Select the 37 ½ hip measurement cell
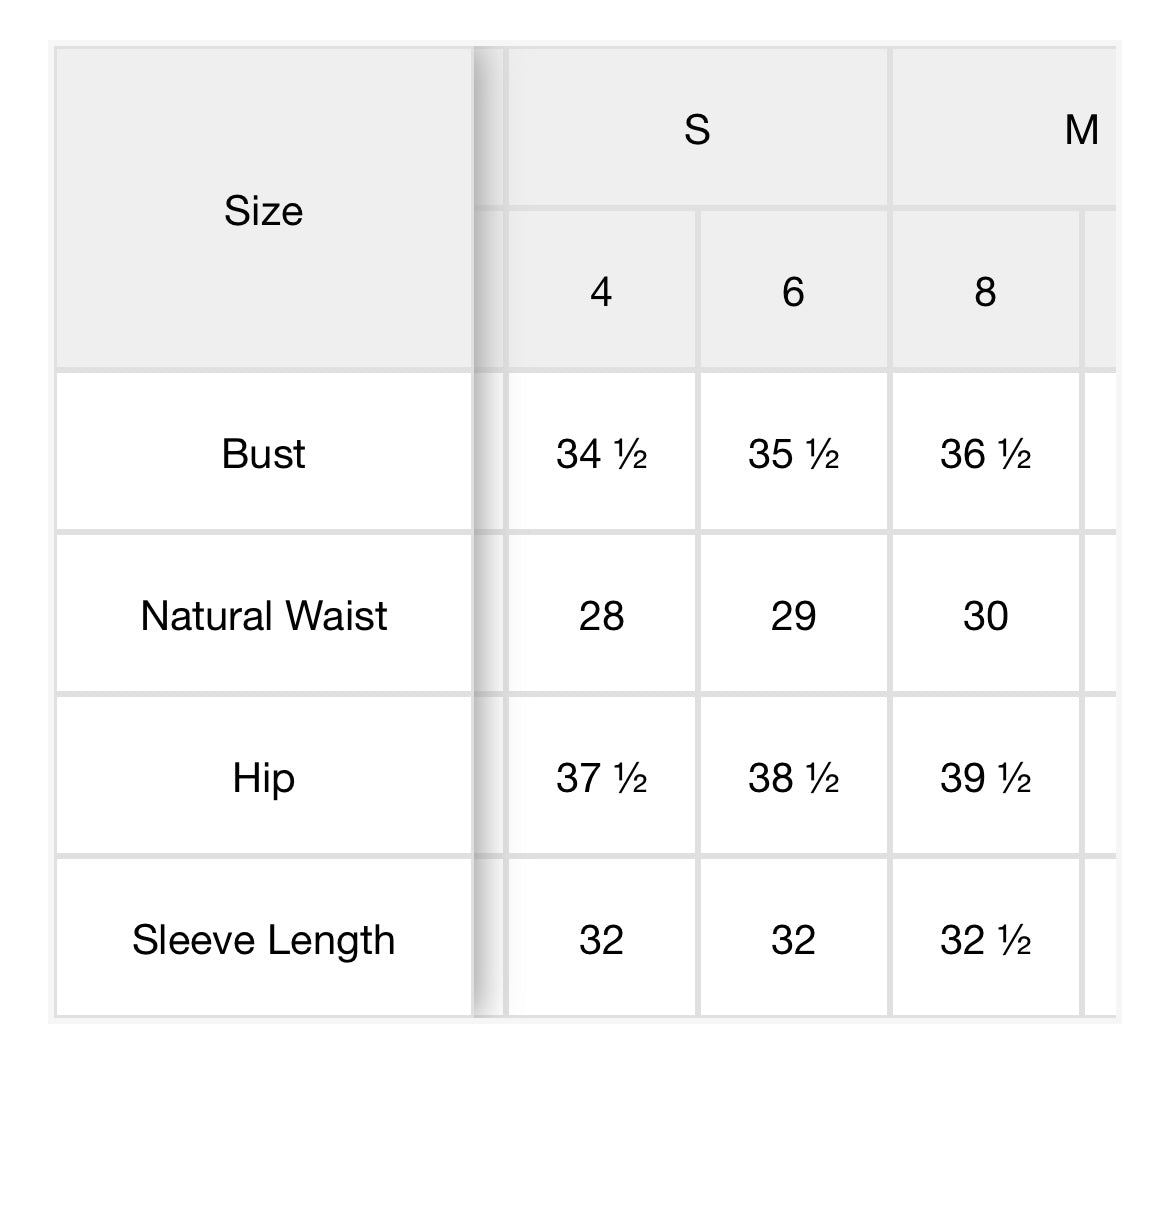 601,778
